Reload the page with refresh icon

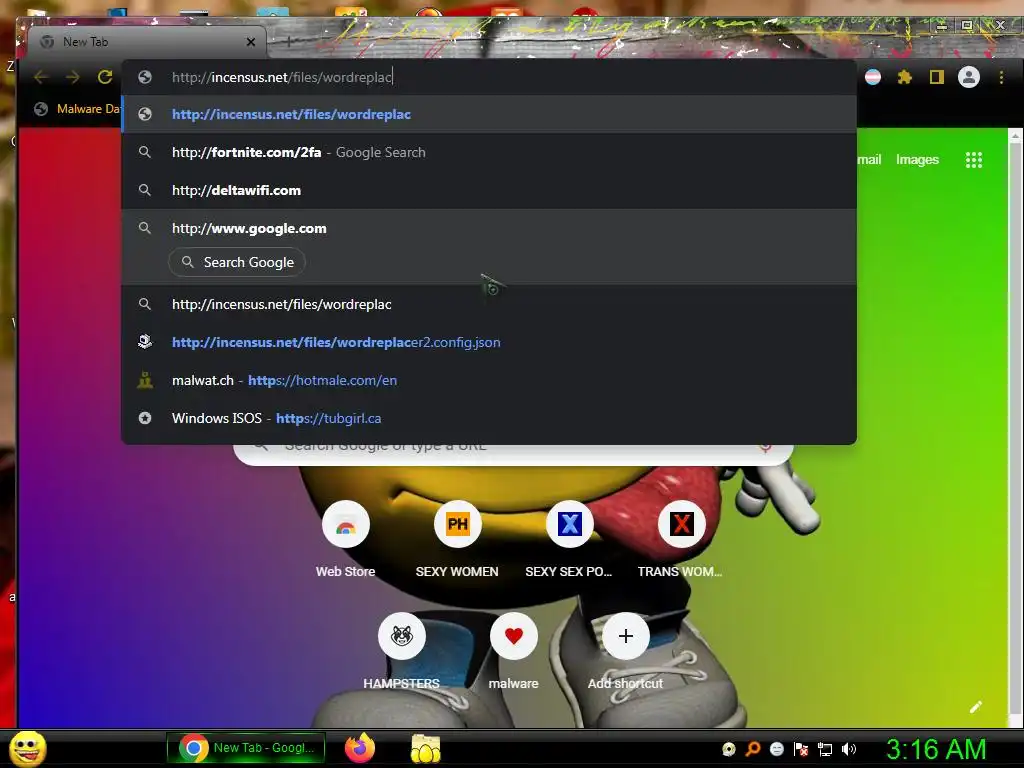point(105,77)
